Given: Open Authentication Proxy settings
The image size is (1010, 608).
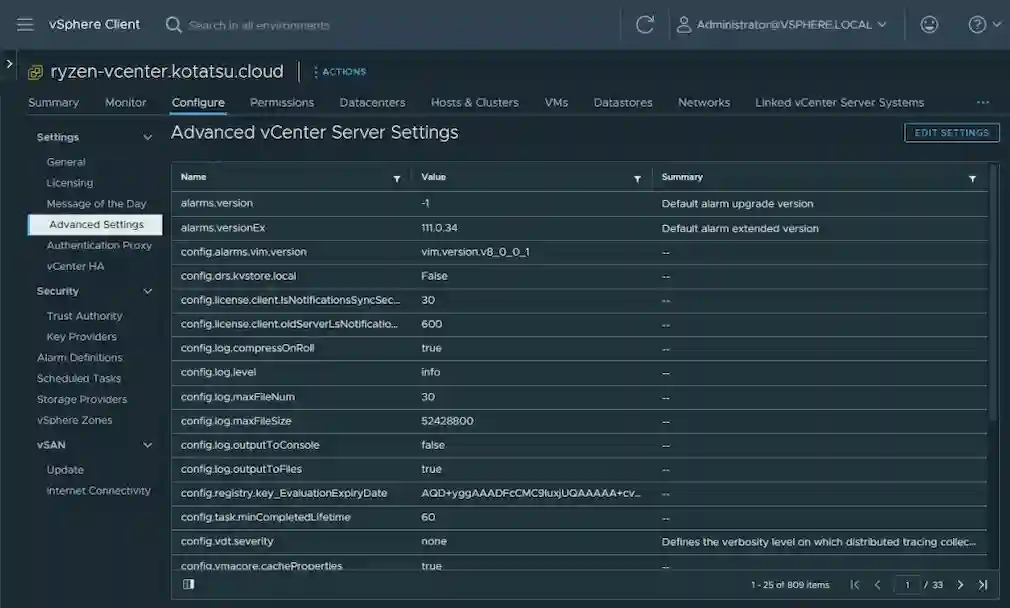Looking at the screenshot, I should click(x=99, y=245).
